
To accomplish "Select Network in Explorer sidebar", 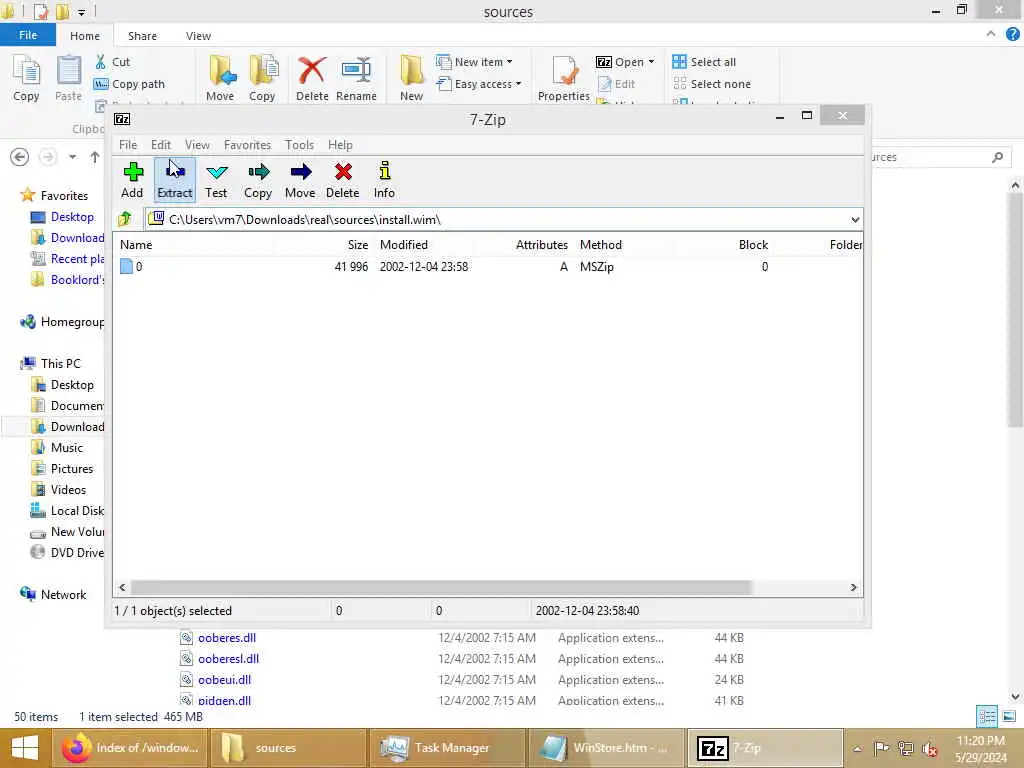I will click(x=54, y=595).
